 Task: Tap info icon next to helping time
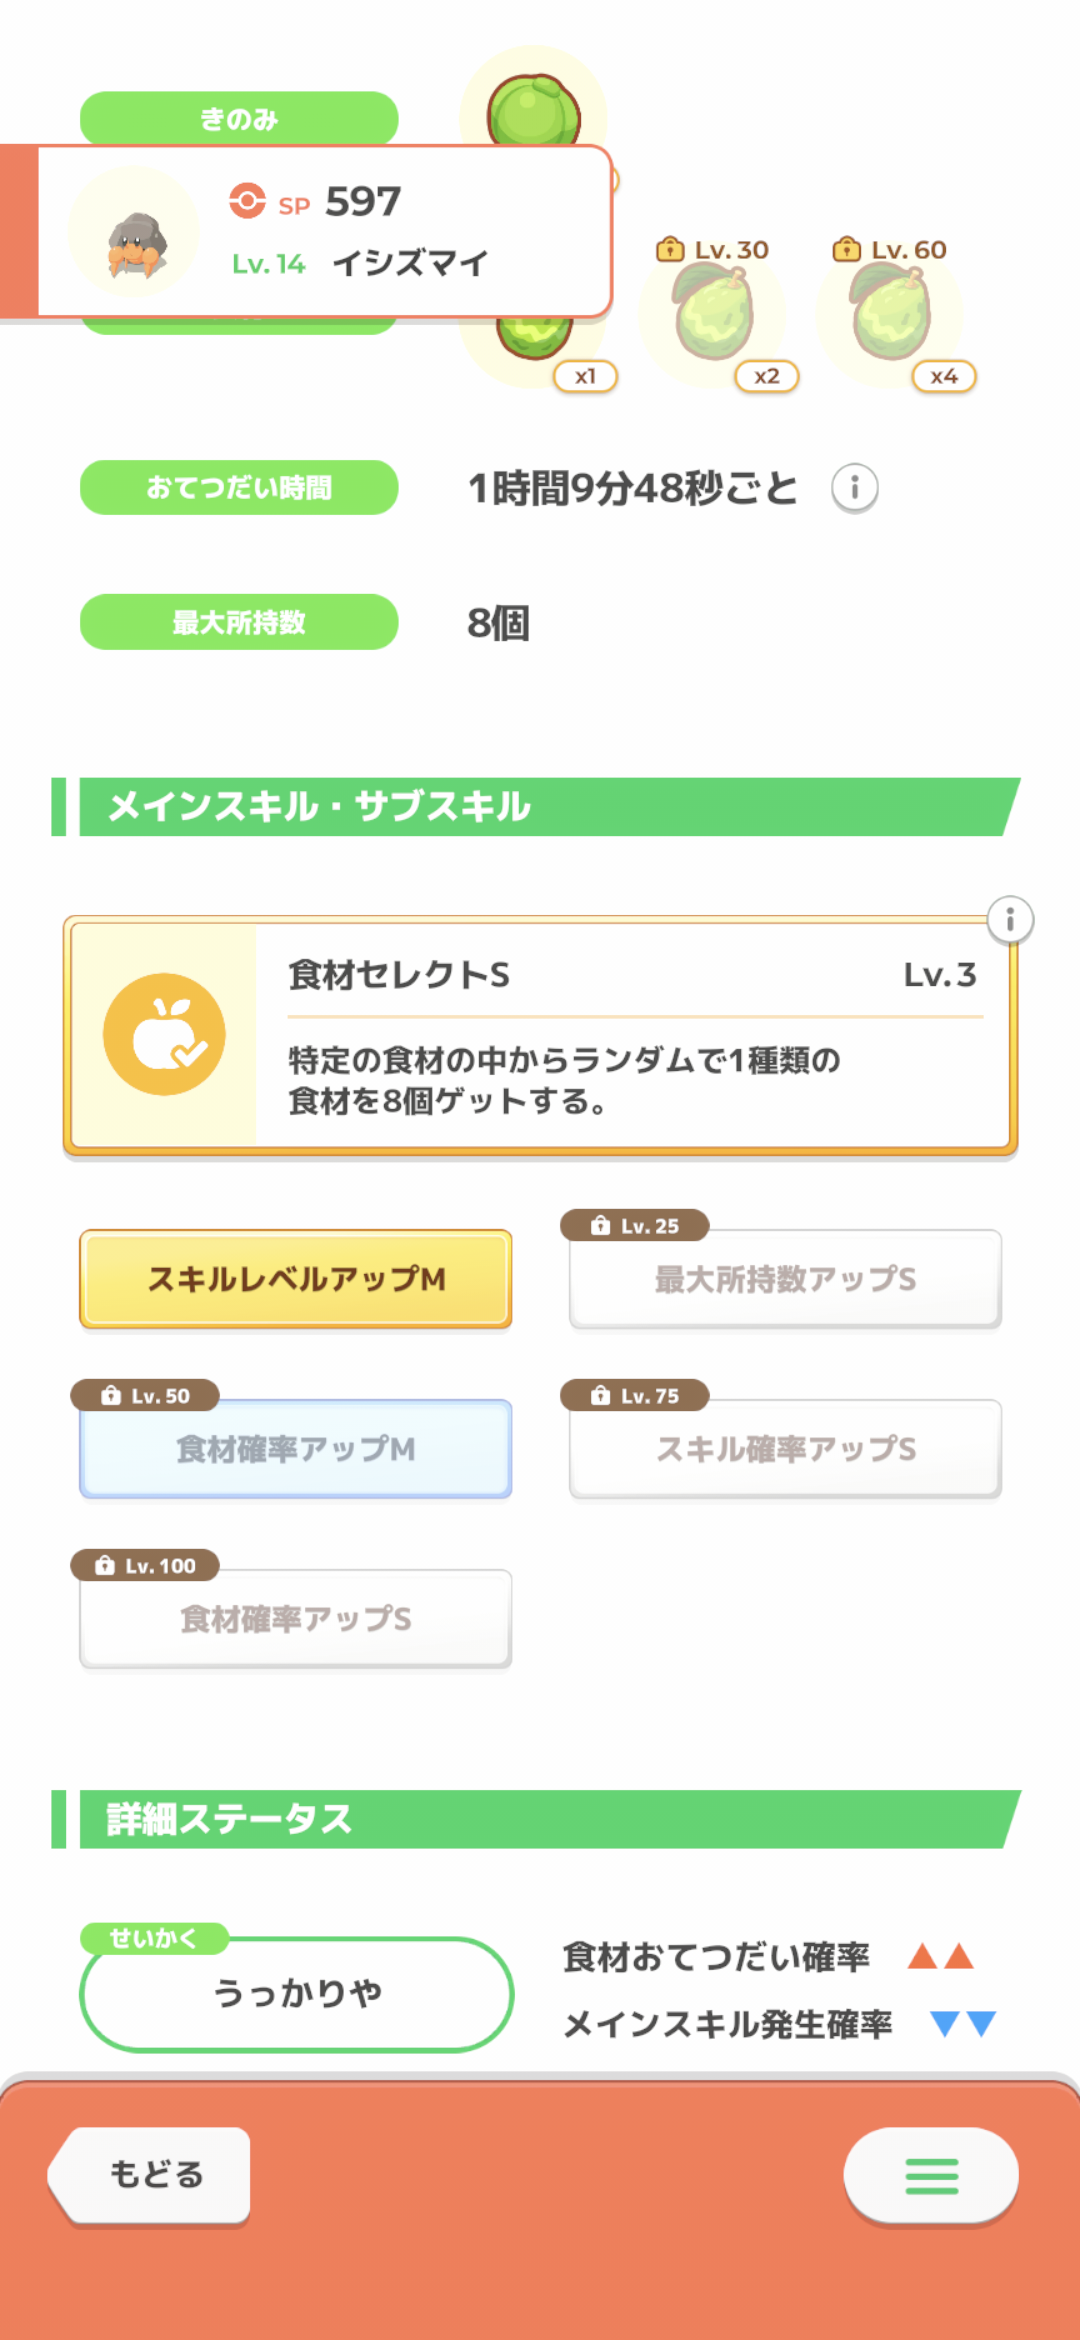(x=855, y=488)
